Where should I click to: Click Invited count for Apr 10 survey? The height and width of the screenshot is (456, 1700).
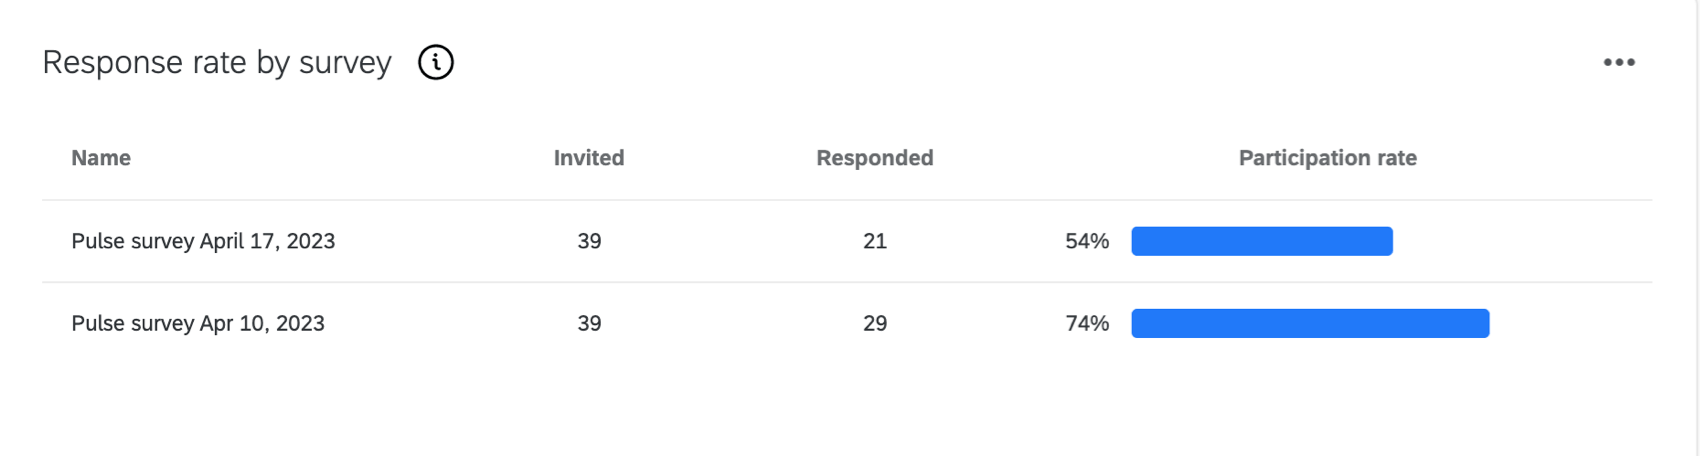point(589,323)
